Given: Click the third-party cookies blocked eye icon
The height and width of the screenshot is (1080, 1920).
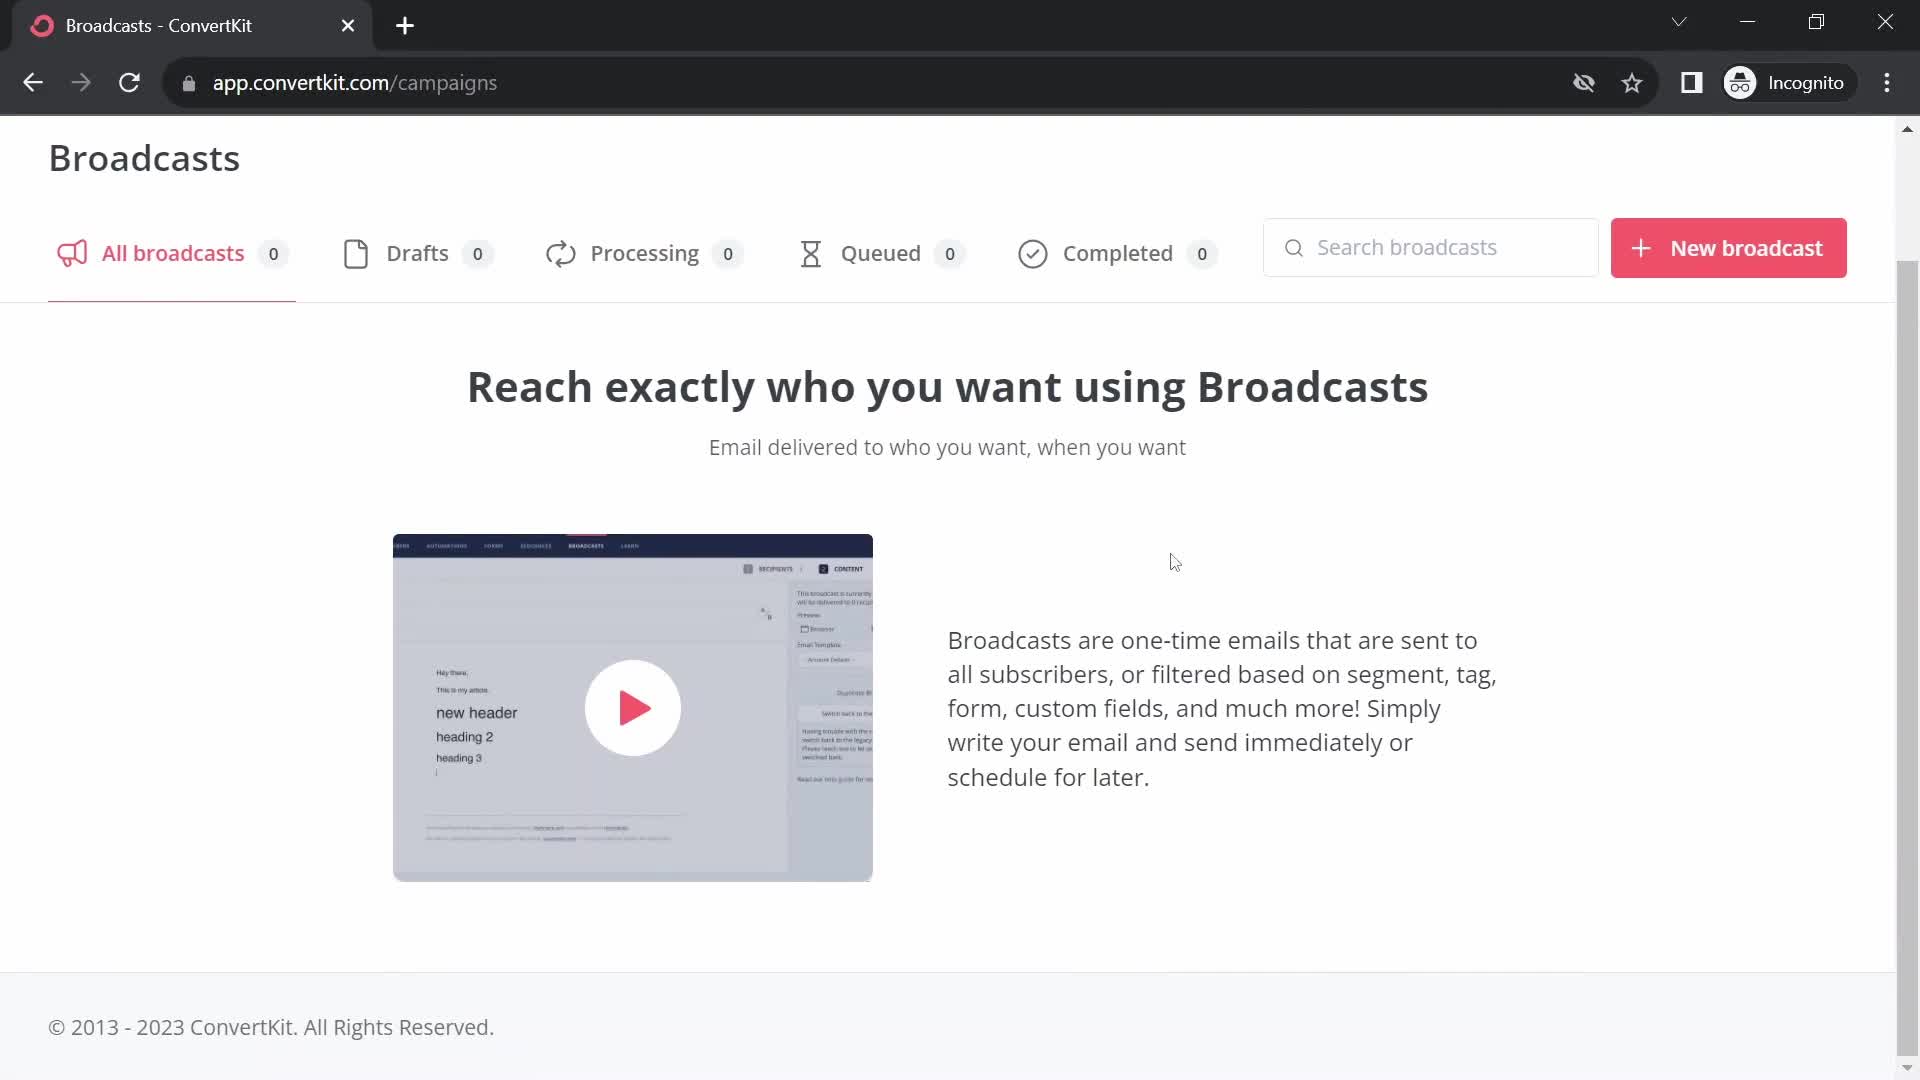Looking at the screenshot, I should click(x=1584, y=83).
